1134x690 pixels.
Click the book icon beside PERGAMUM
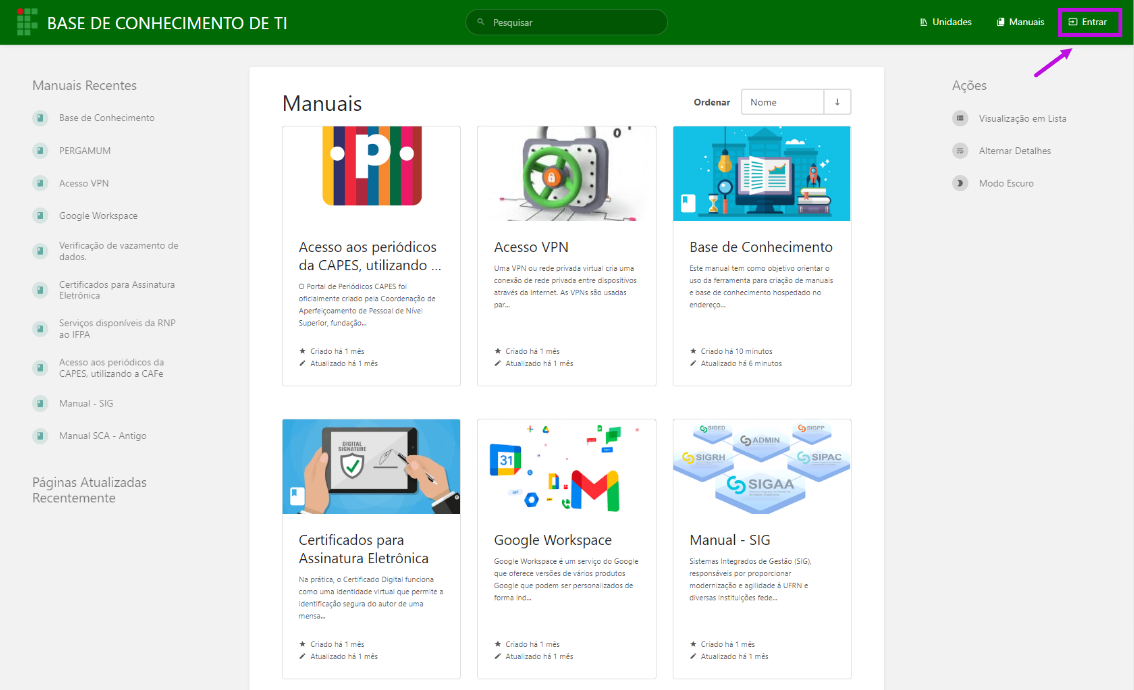40,150
